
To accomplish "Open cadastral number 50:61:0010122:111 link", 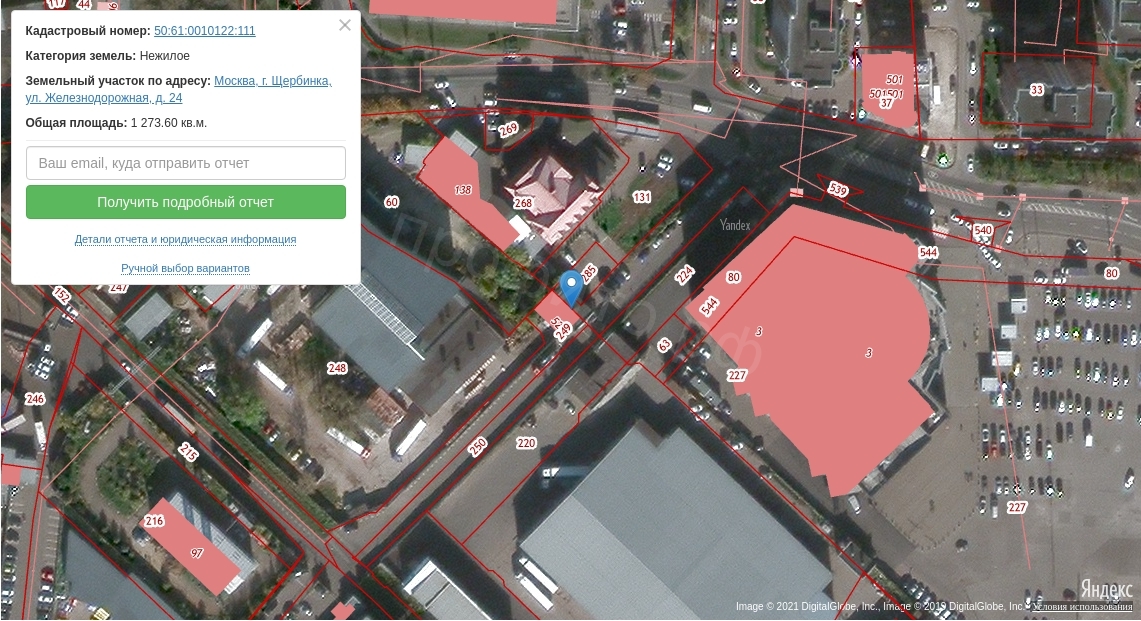I will coord(204,31).
